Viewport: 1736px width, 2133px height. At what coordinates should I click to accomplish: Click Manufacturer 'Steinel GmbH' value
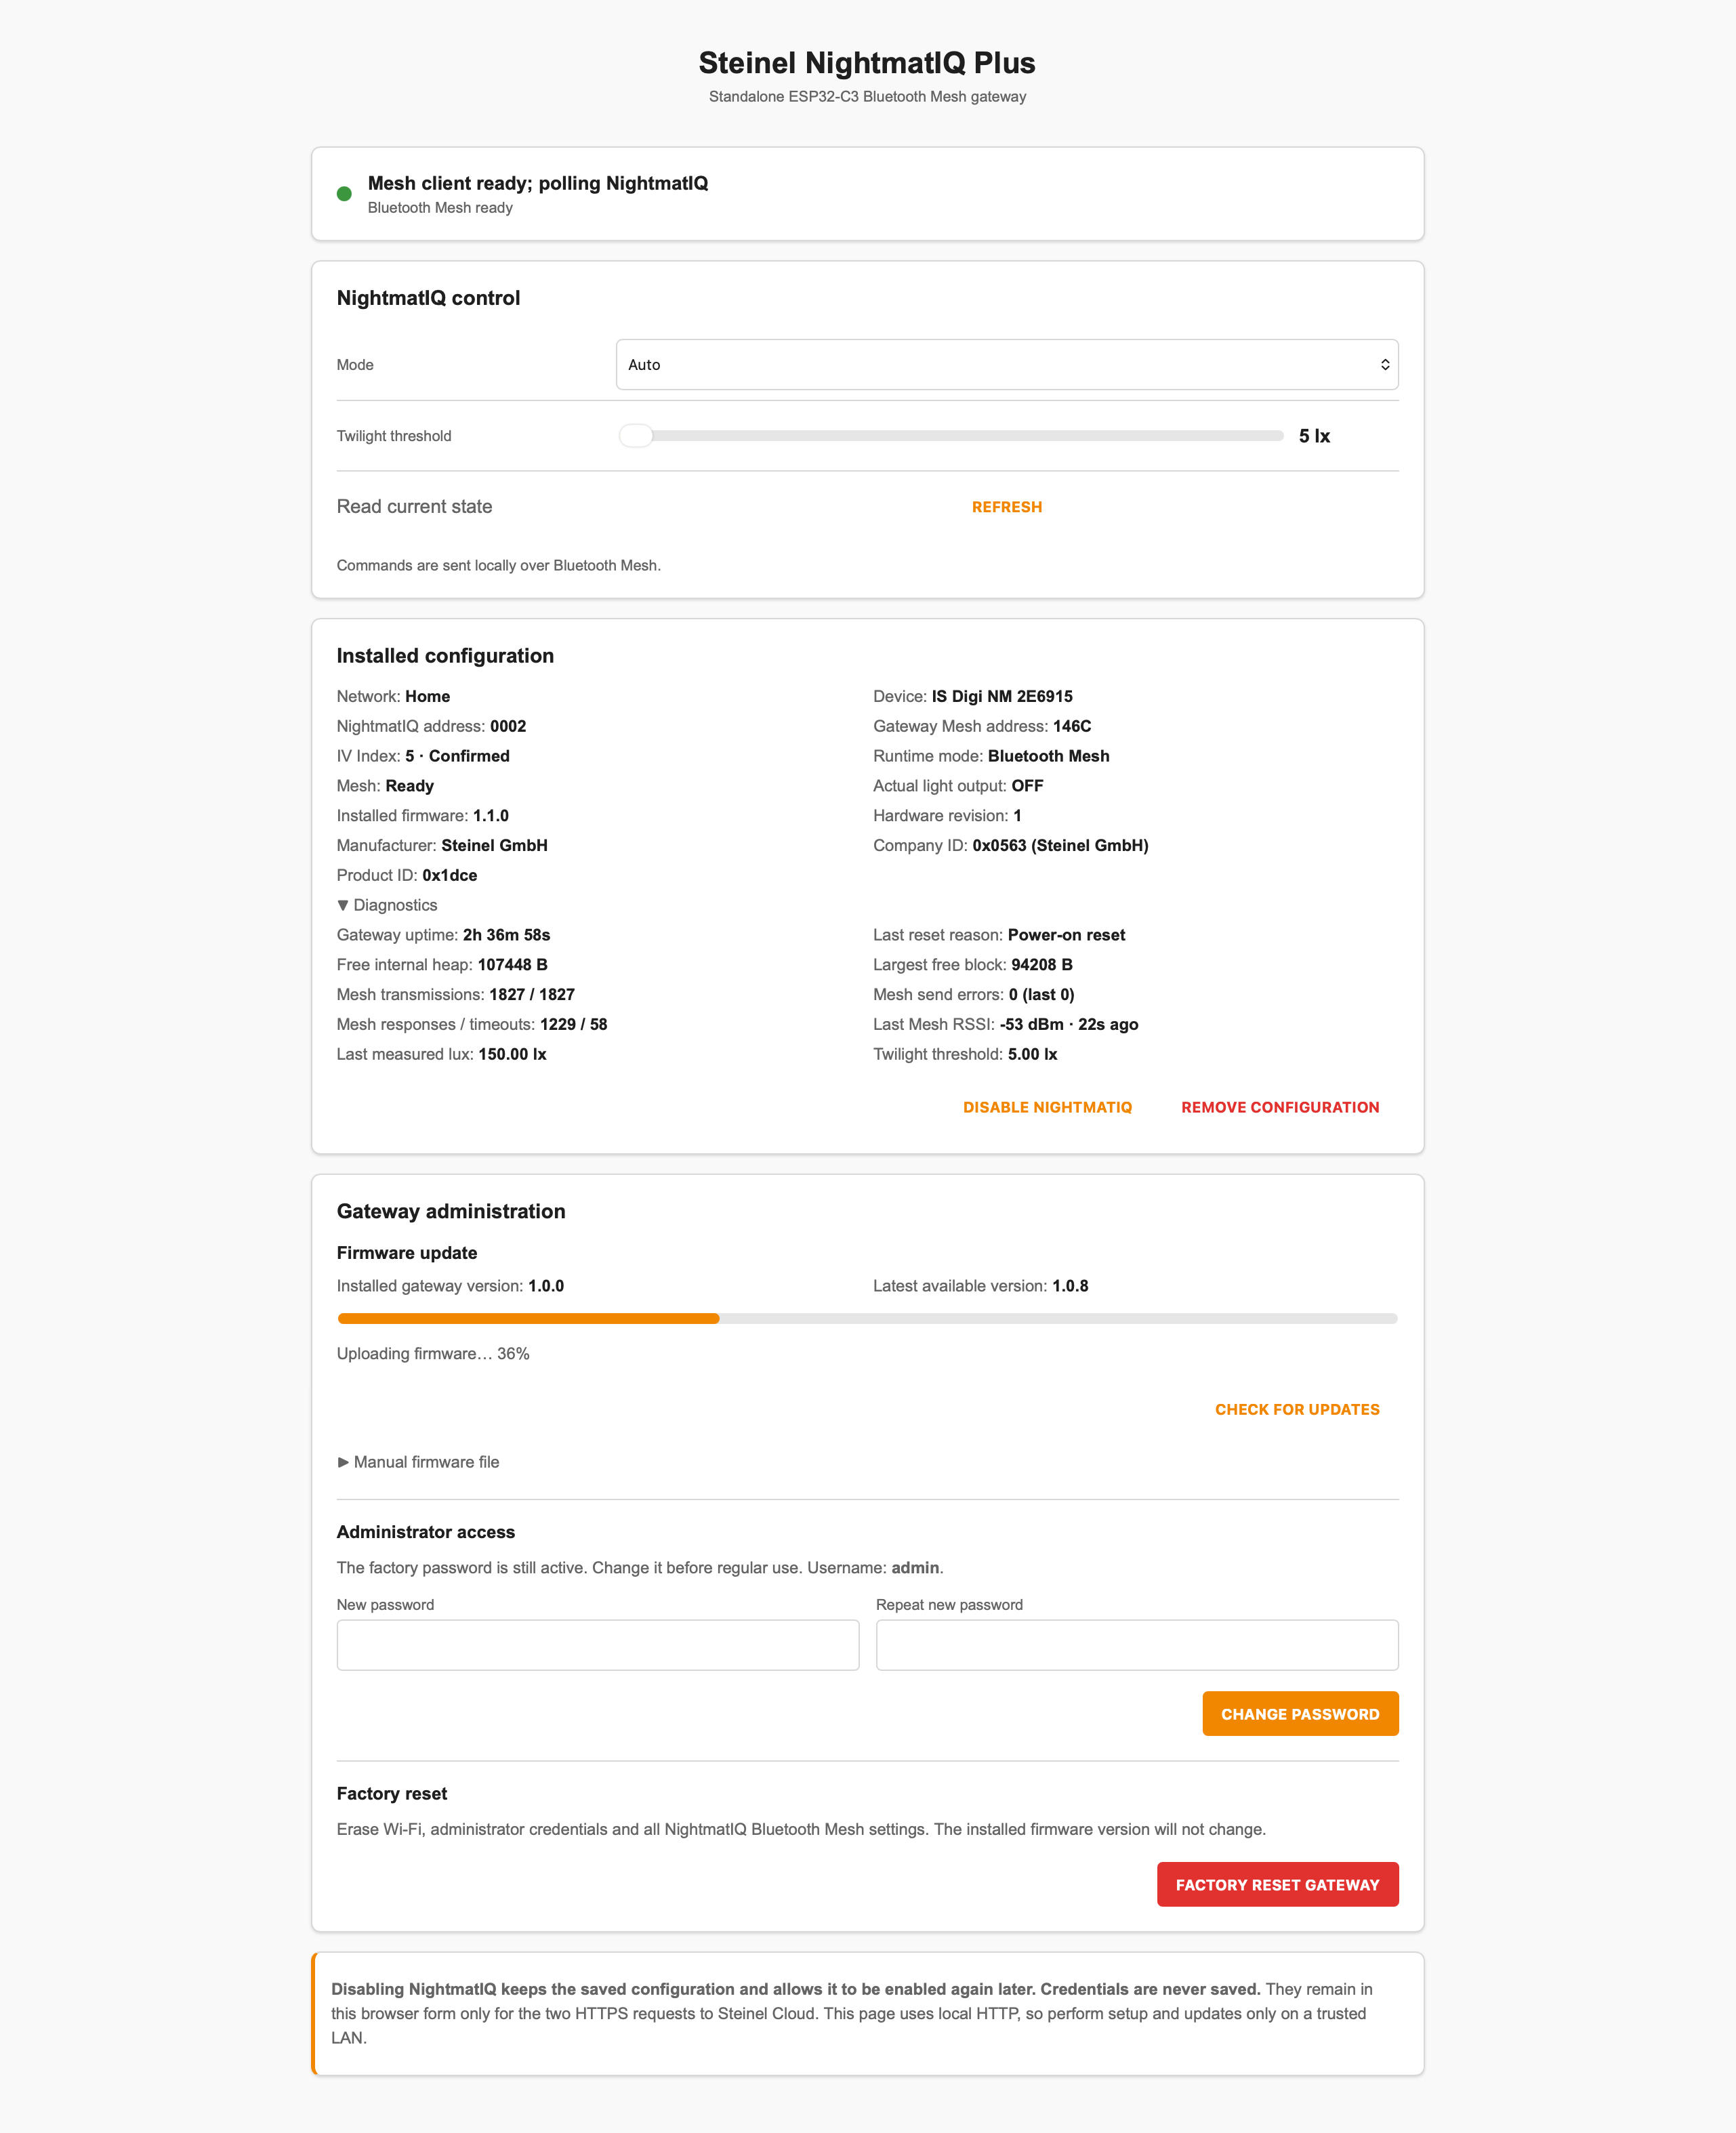point(494,846)
